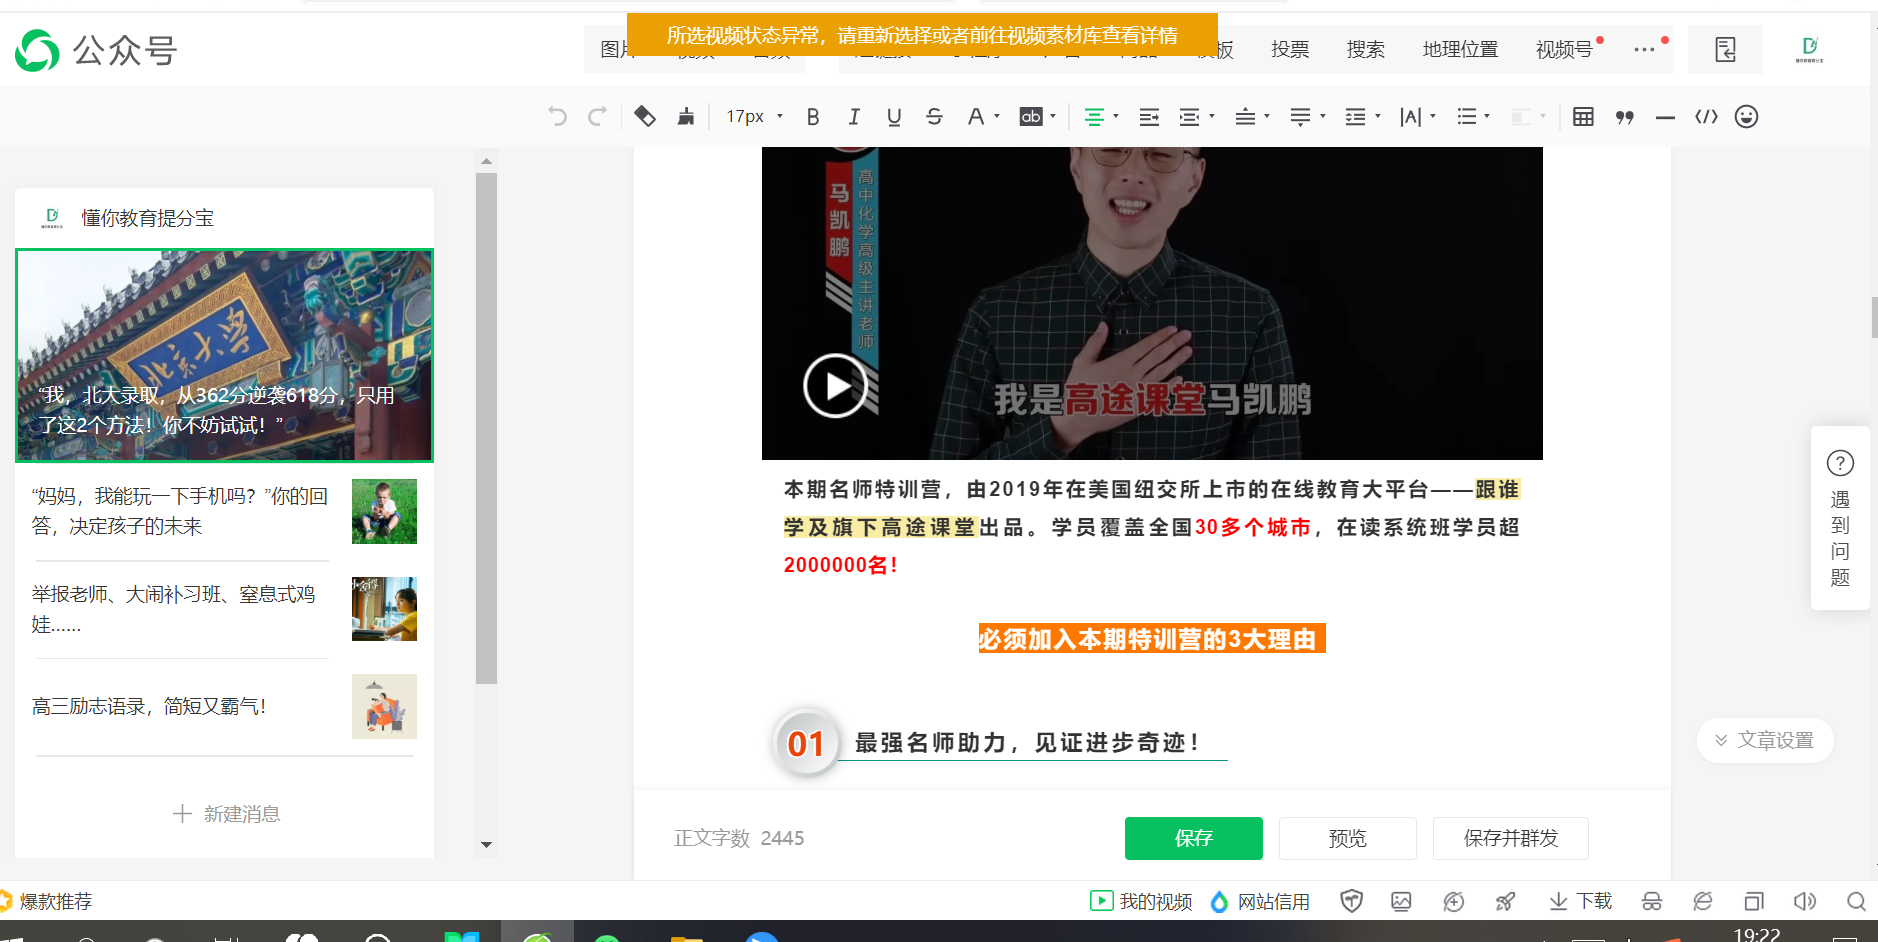Click the incognito glasses icon in the status bar
The image size is (1878, 942).
point(1652,902)
